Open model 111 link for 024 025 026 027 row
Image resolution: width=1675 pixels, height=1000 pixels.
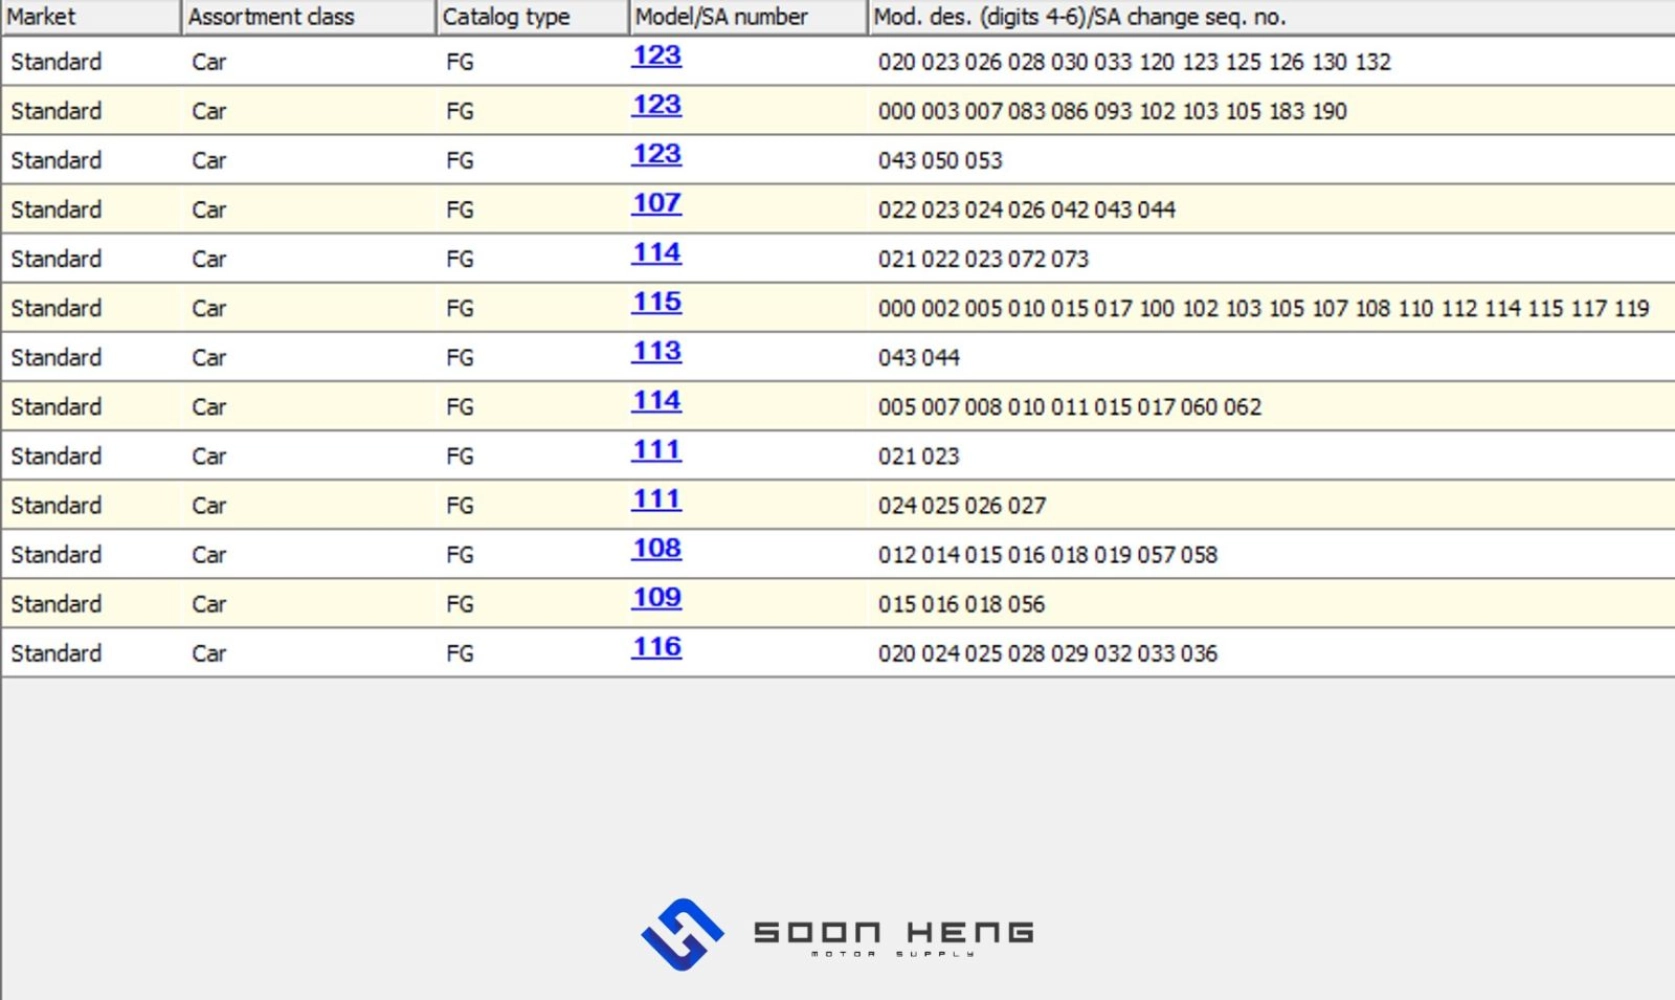(x=656, y=499)
